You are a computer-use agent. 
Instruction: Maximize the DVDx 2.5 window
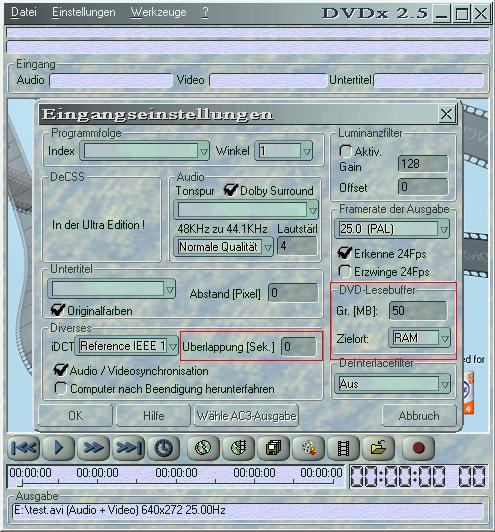[462, 14]
